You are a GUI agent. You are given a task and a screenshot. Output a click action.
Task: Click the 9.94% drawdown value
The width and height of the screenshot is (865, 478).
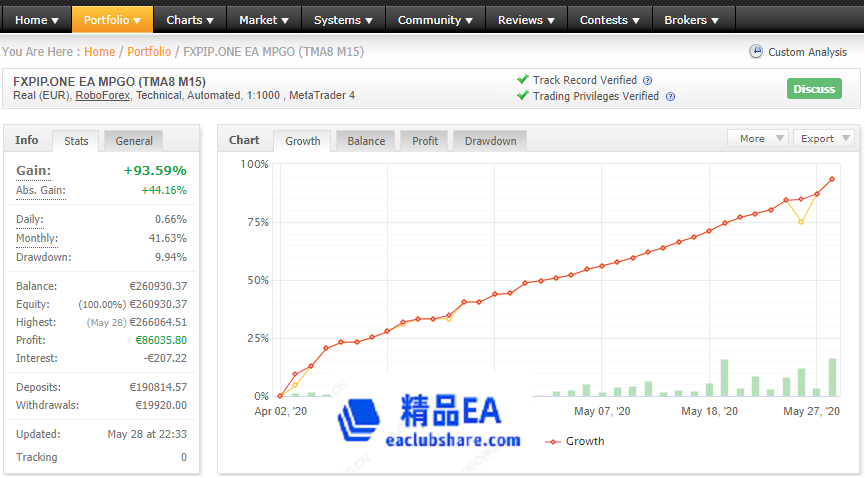(170, 258)
